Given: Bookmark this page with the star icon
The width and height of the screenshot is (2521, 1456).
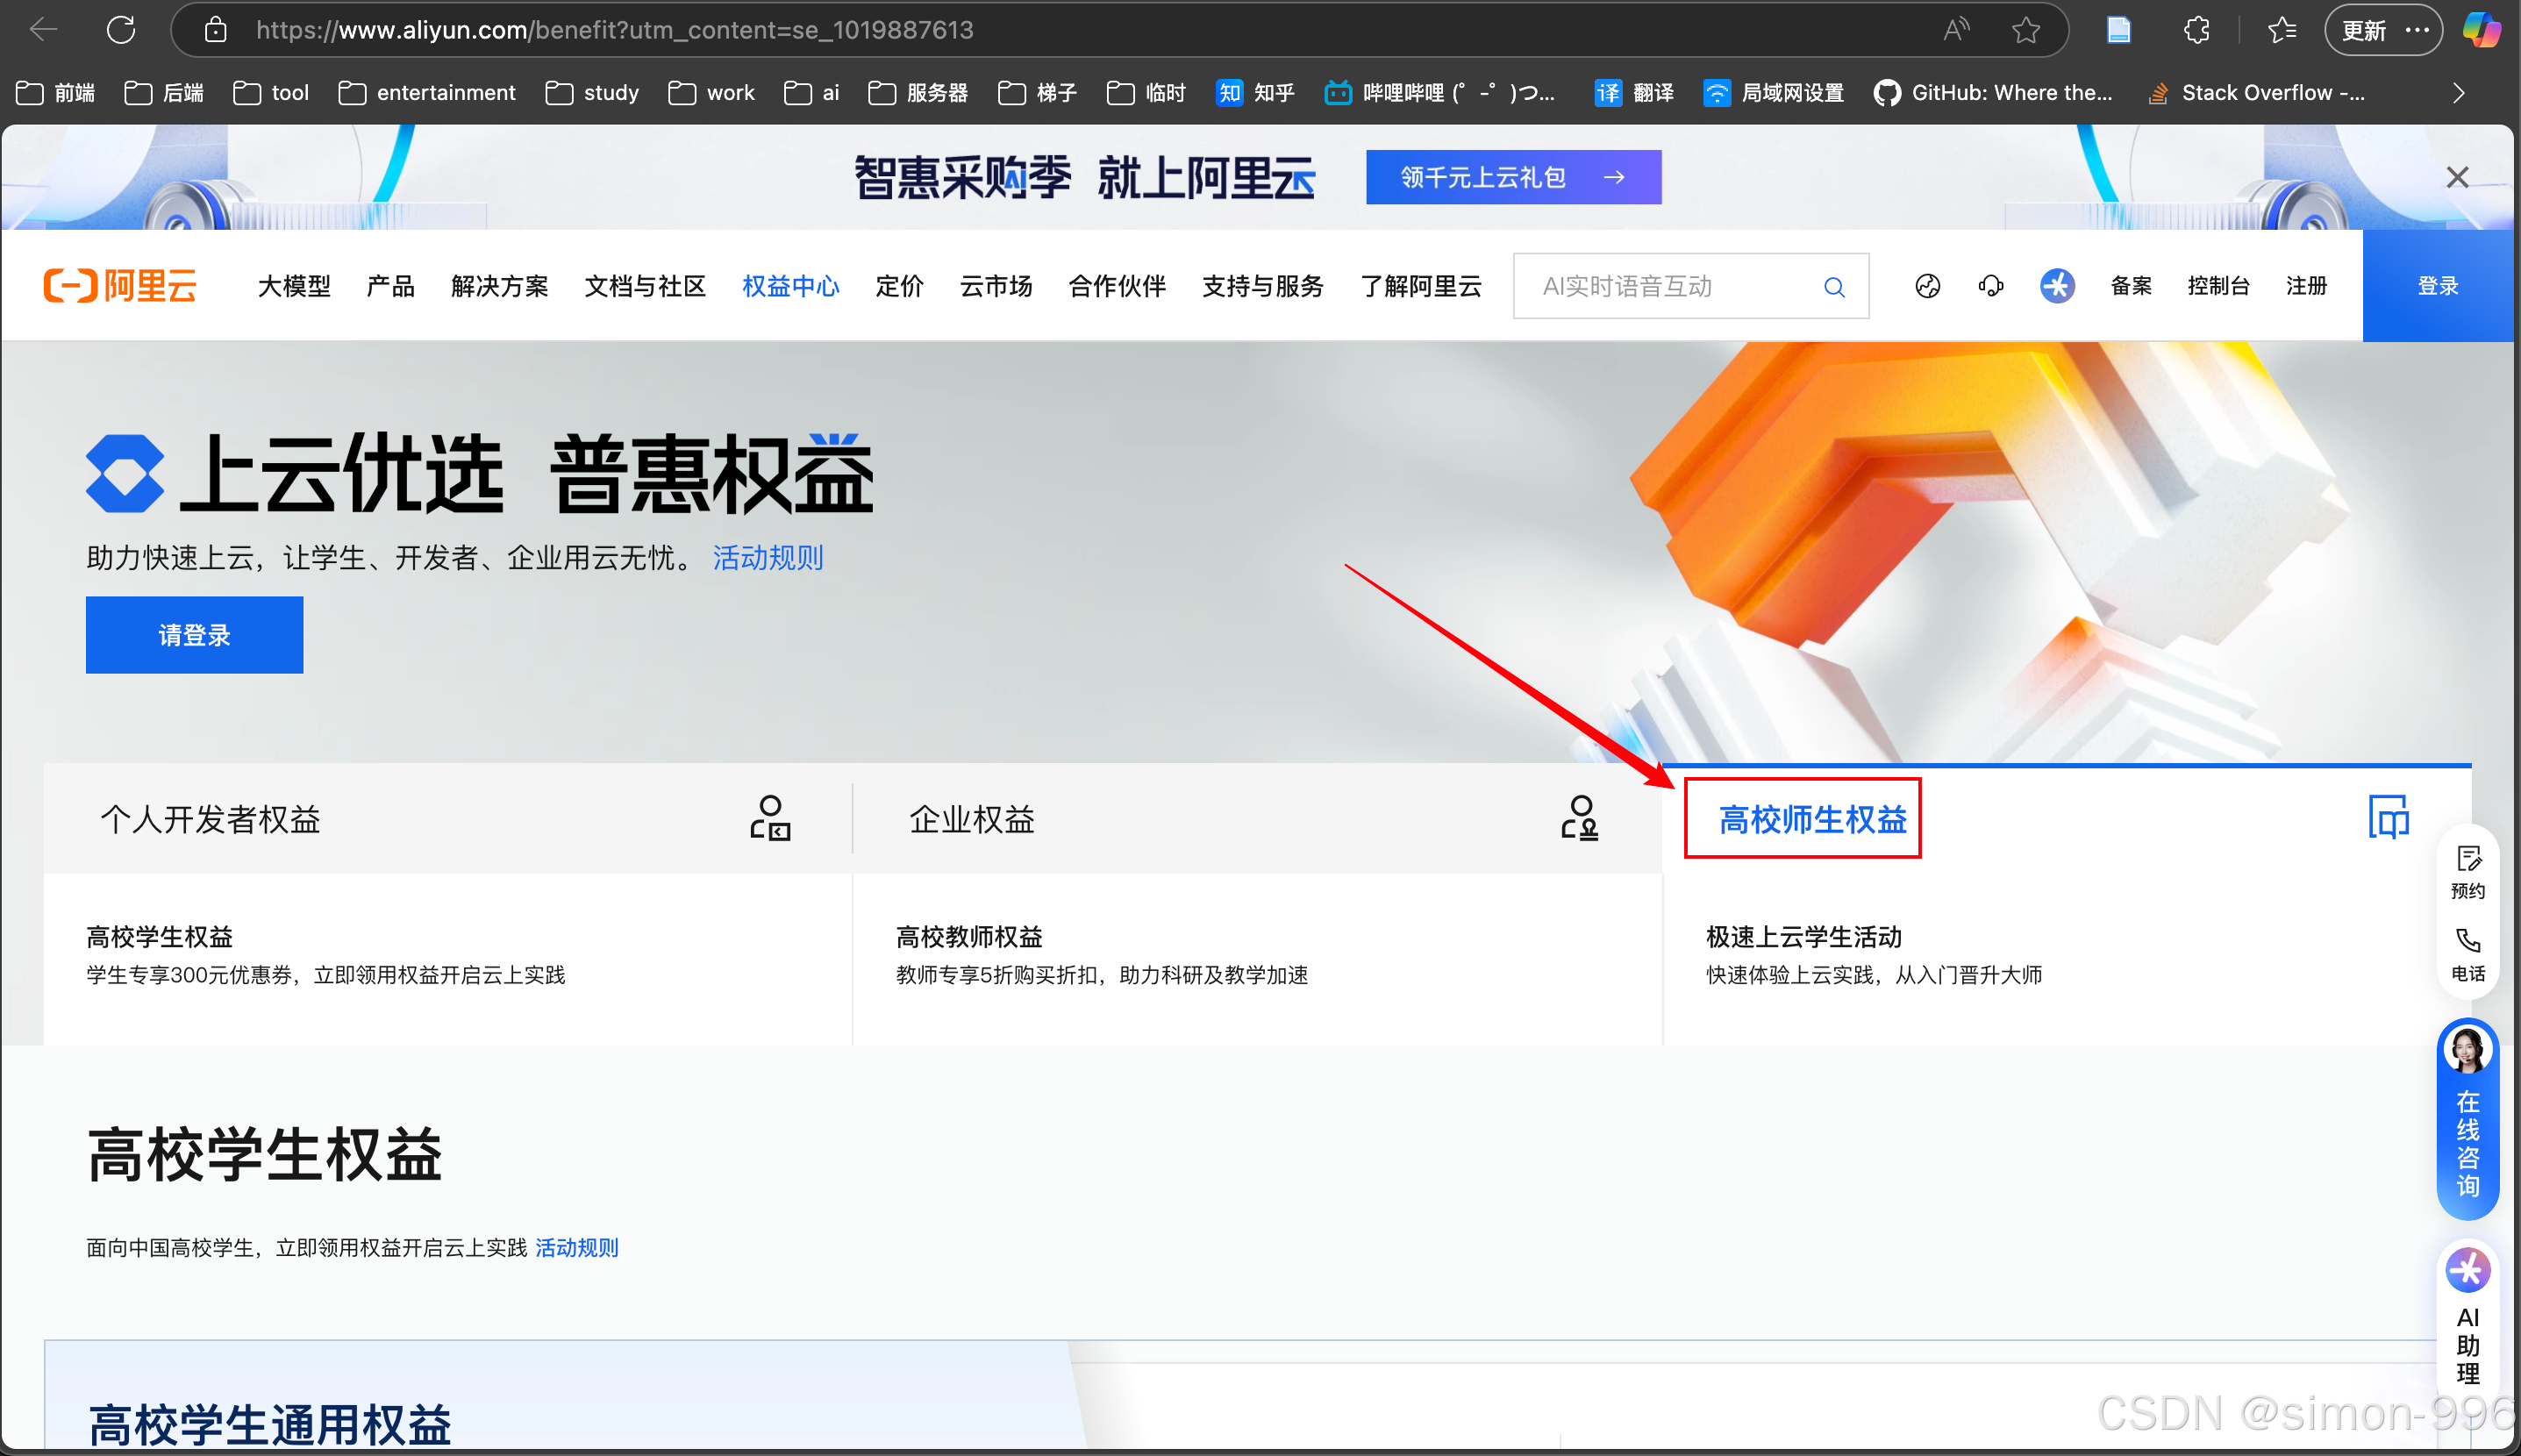Looking at the screenshot, I should (2026, 30).
